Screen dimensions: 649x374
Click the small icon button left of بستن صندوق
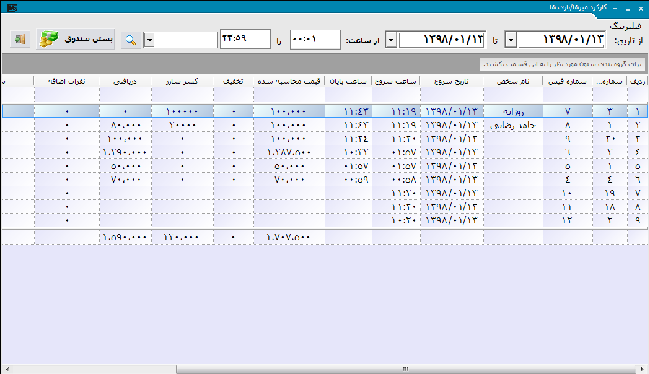20,39
